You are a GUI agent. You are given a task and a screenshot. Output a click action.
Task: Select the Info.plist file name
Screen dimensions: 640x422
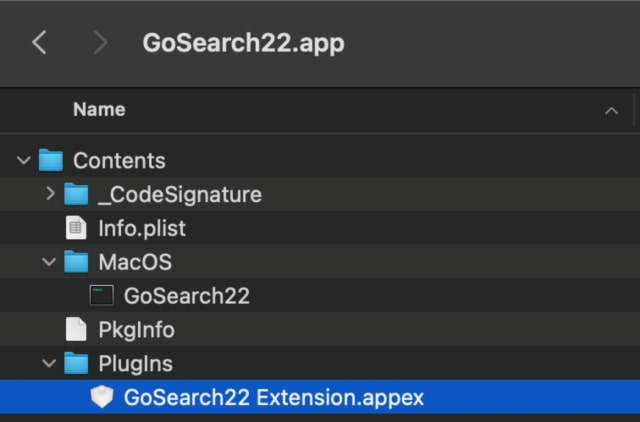pyautogui.click(x=142, y=228)
